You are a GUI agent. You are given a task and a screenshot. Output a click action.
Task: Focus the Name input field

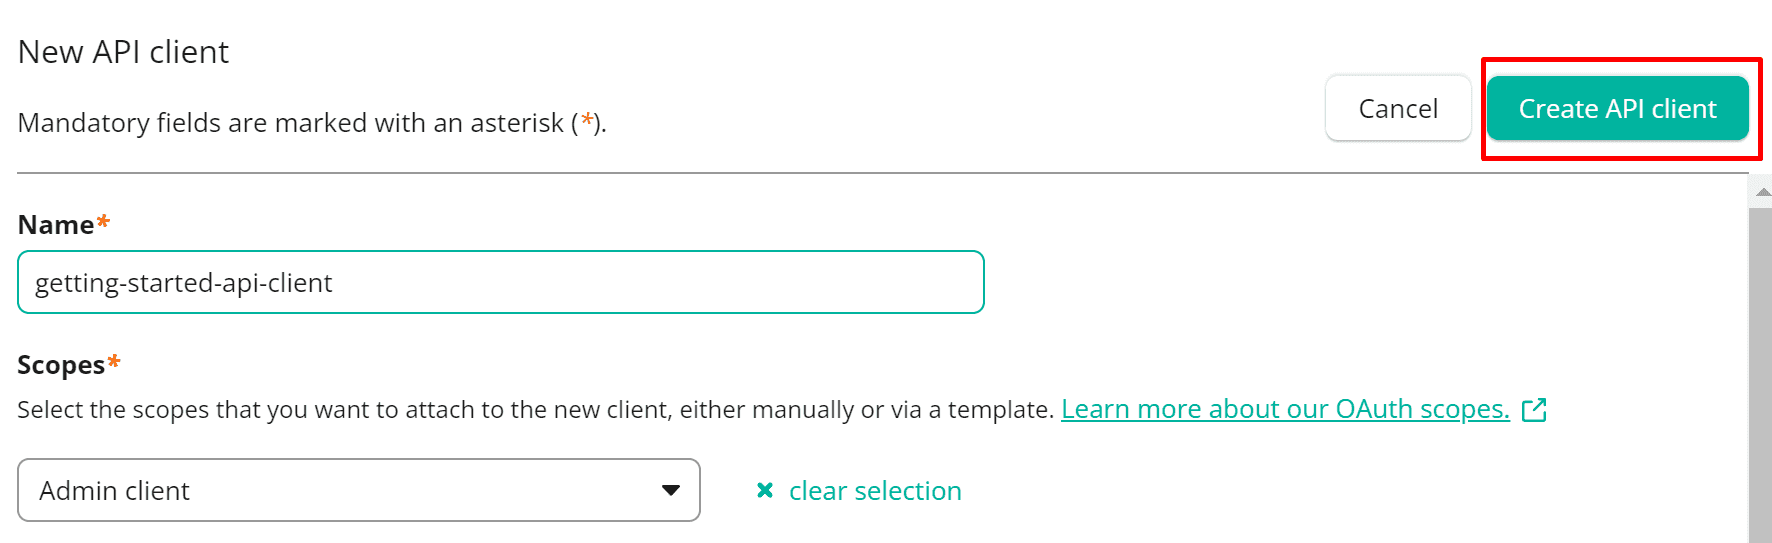(500, 283)
